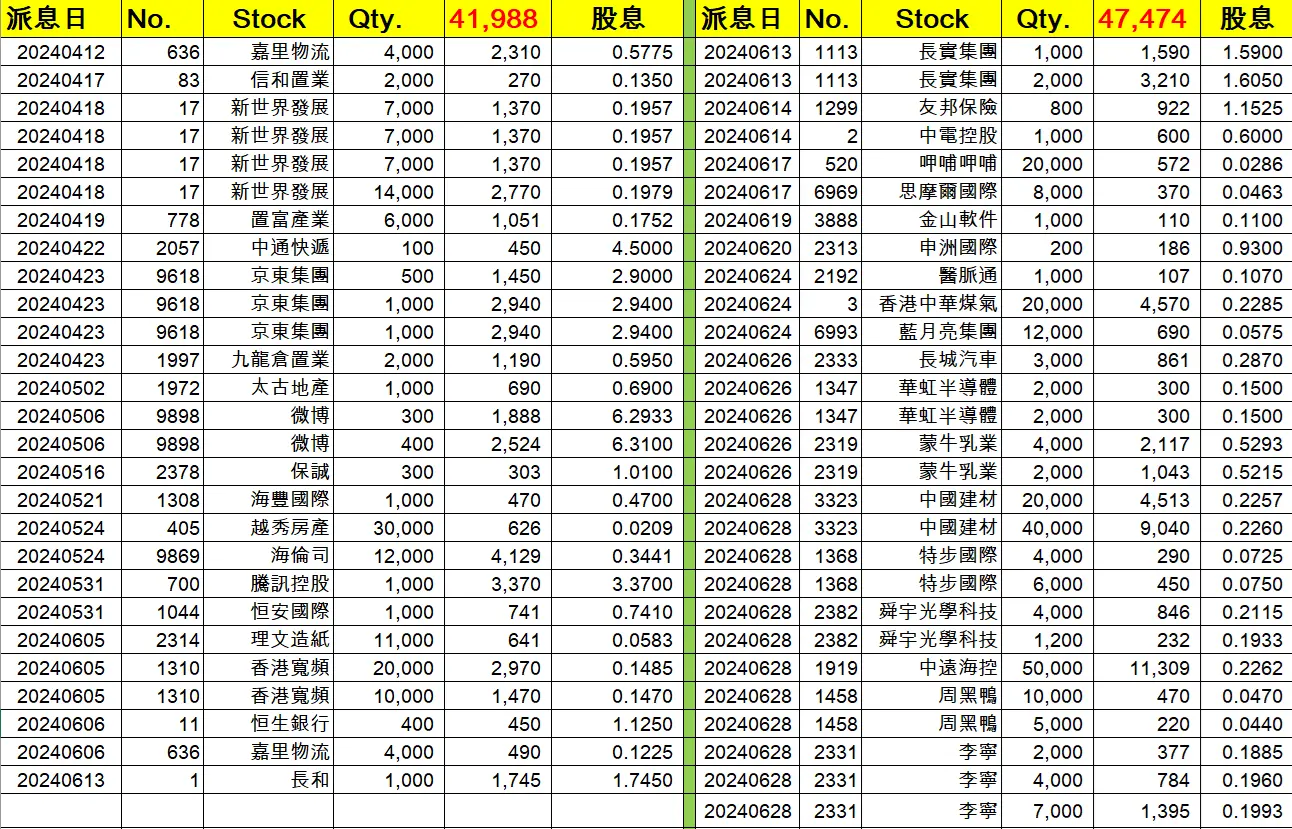The width and height of the screenshot is (1292, 829).
Task: Select the 金山軟件 stock cell
Action: pos(932,220)
